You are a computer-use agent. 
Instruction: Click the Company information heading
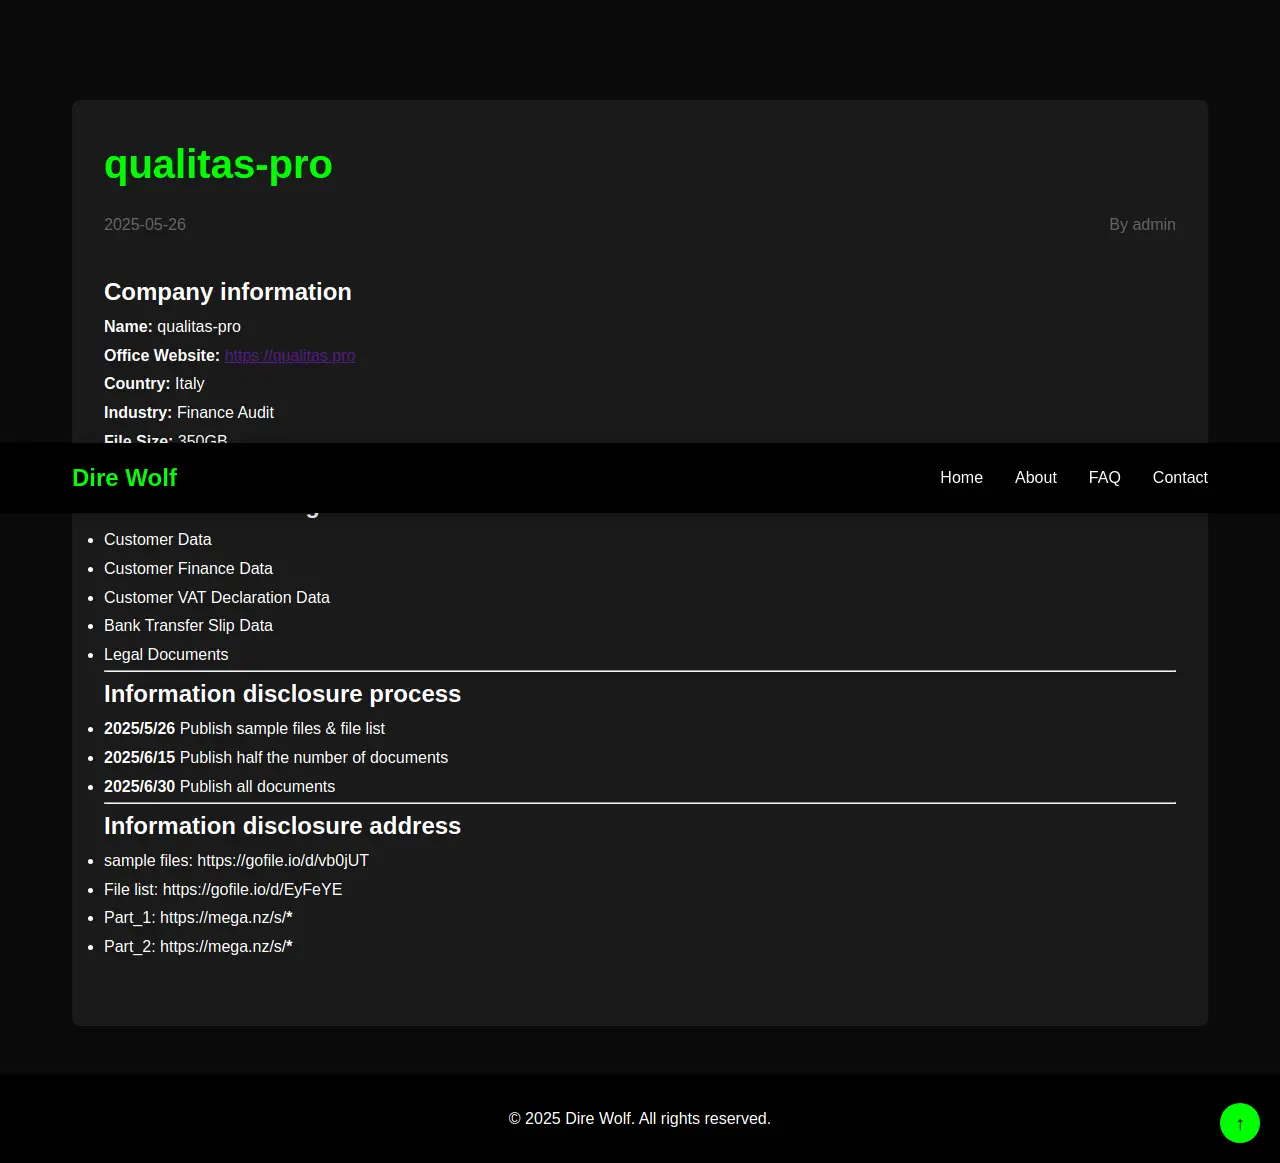(228, 292)
